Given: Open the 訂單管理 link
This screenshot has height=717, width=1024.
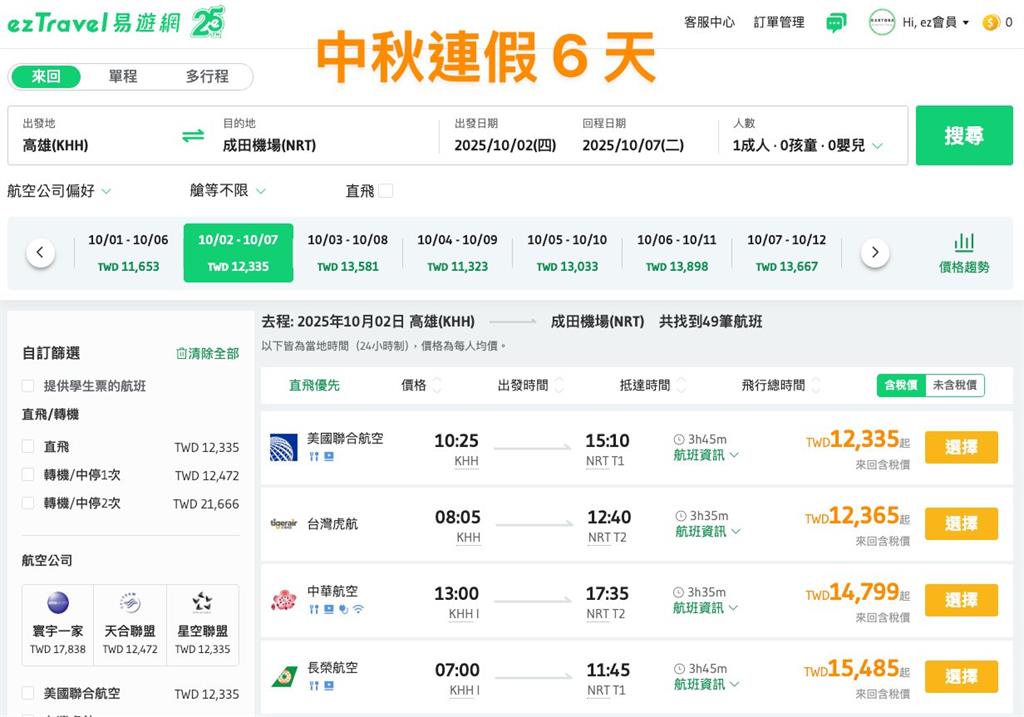Looking at the screenshot, I should pos(779,22).
